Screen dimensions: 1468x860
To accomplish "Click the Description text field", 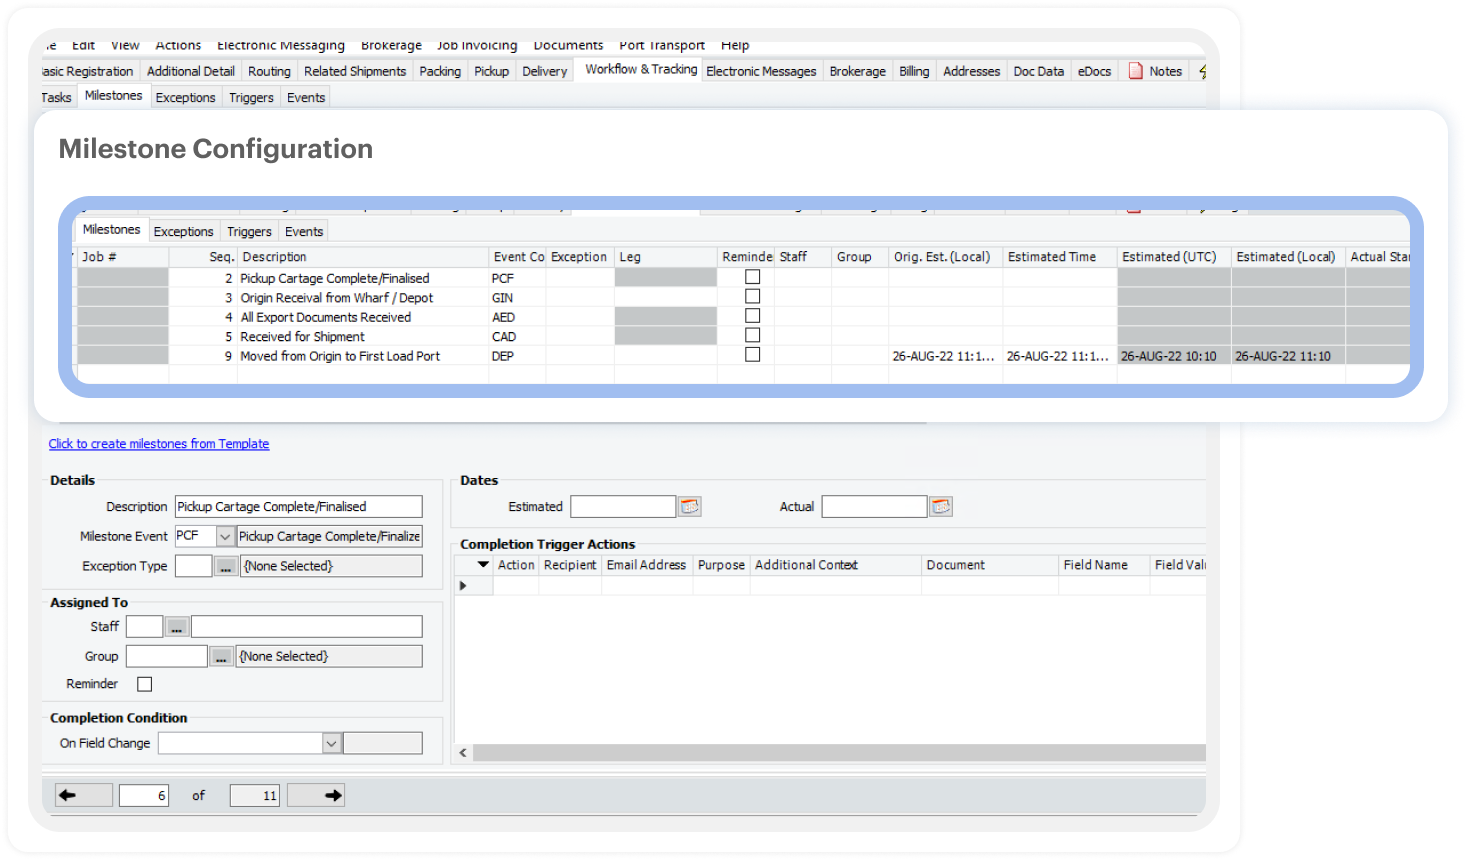I will tap(298, 507).
